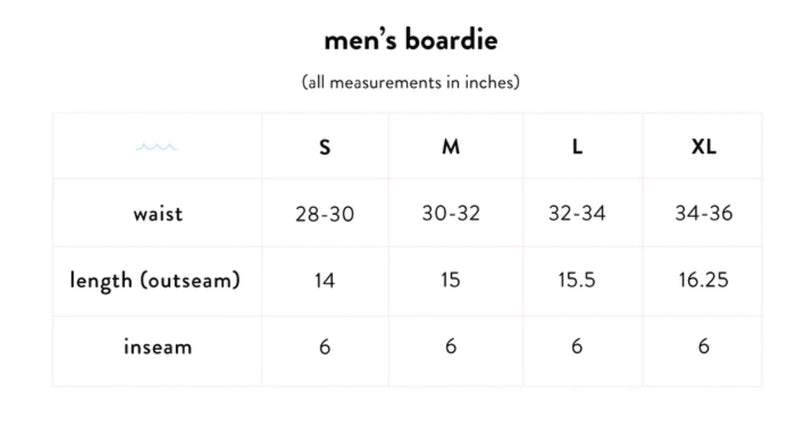Screen dimensions: 800x436
Task: Click the 34-36 waist value
Action: pyautogui.click(x=704, y=214)
